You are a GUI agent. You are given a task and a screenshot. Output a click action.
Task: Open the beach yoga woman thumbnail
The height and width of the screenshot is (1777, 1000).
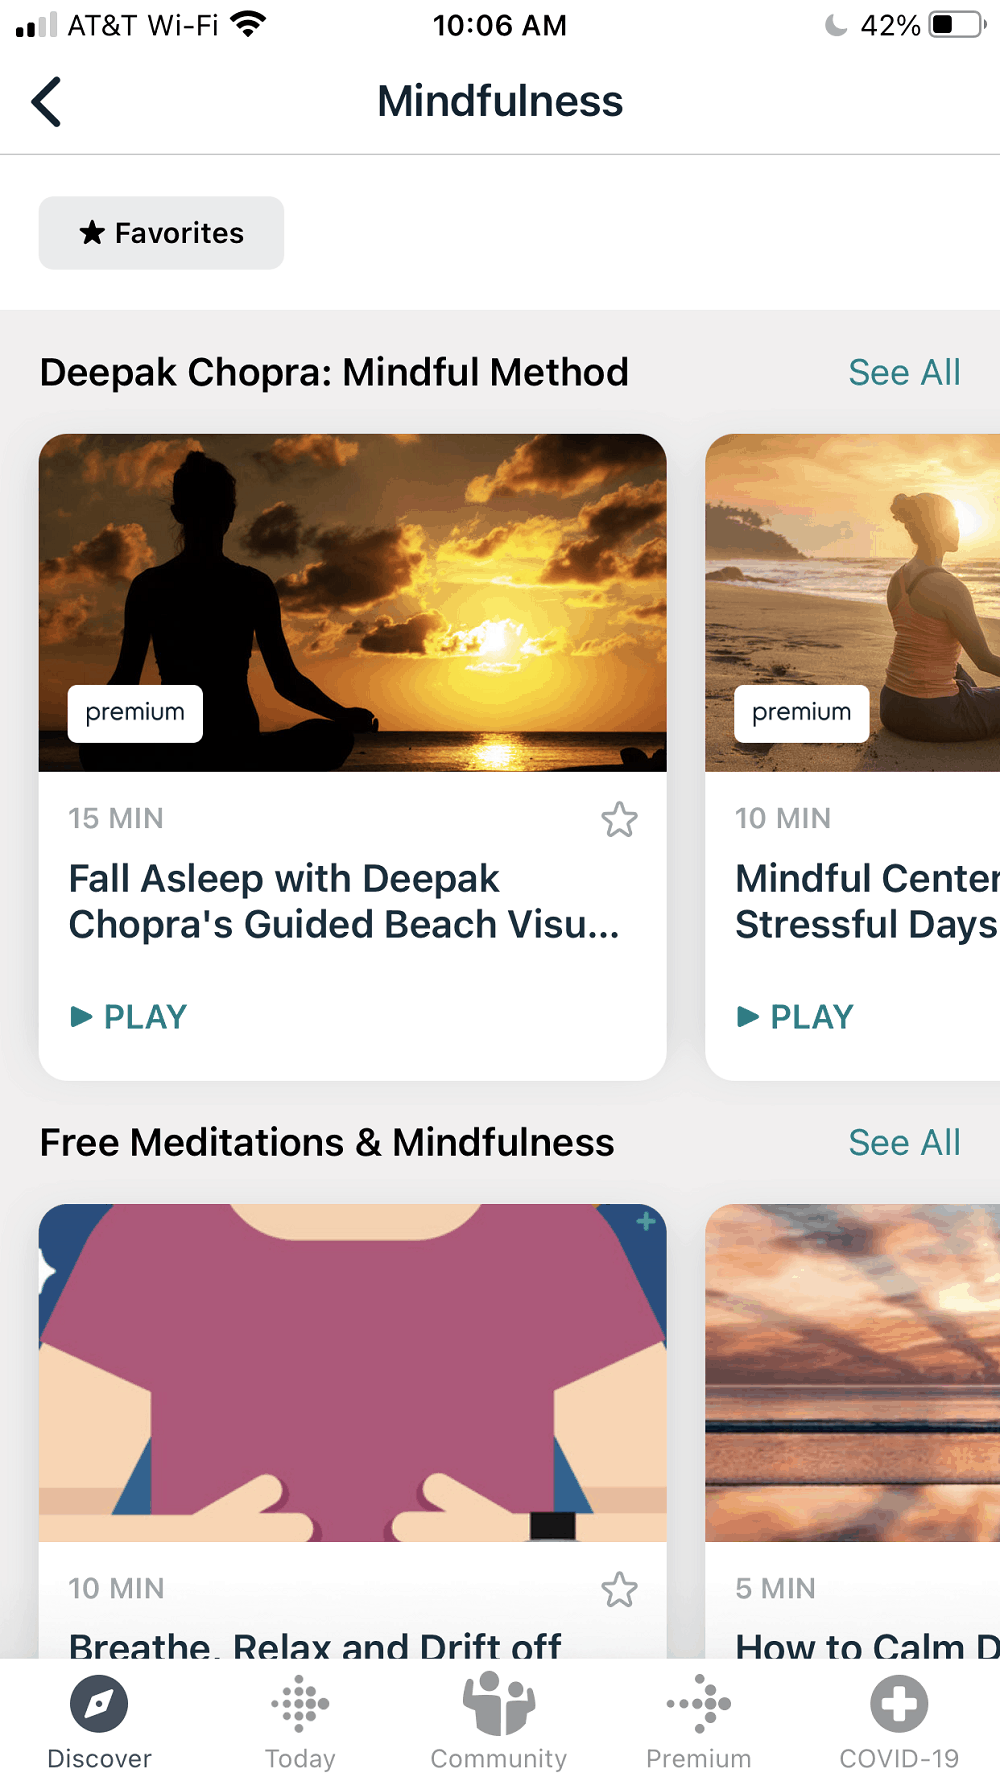tap(852, 602)
